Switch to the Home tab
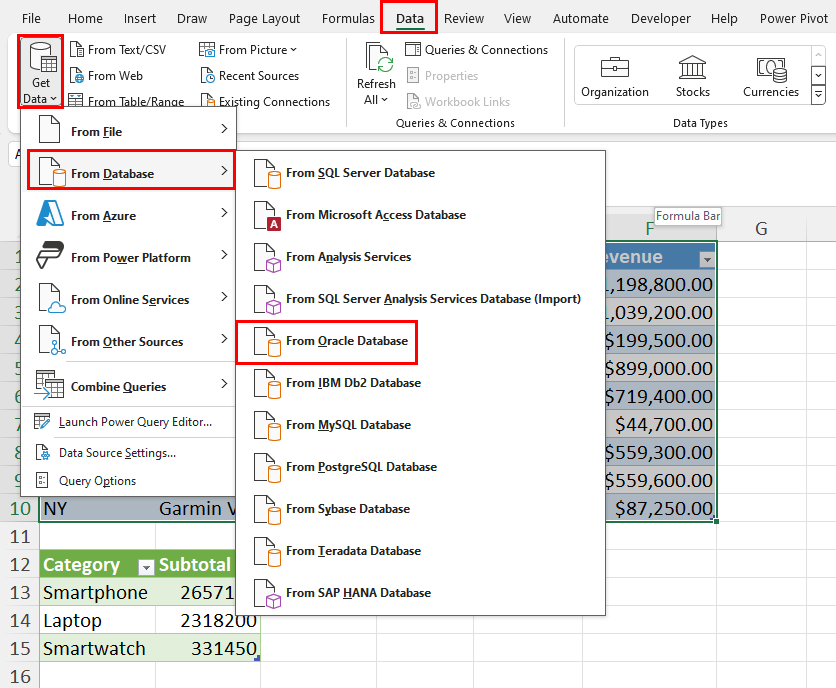 click(85, 19)
